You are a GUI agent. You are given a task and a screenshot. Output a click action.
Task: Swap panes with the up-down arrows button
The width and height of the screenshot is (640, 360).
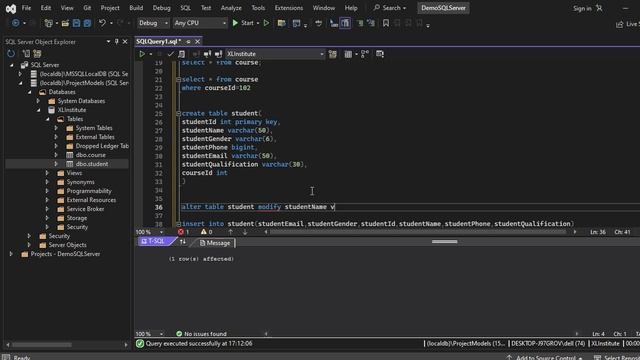tap(182, 242)
